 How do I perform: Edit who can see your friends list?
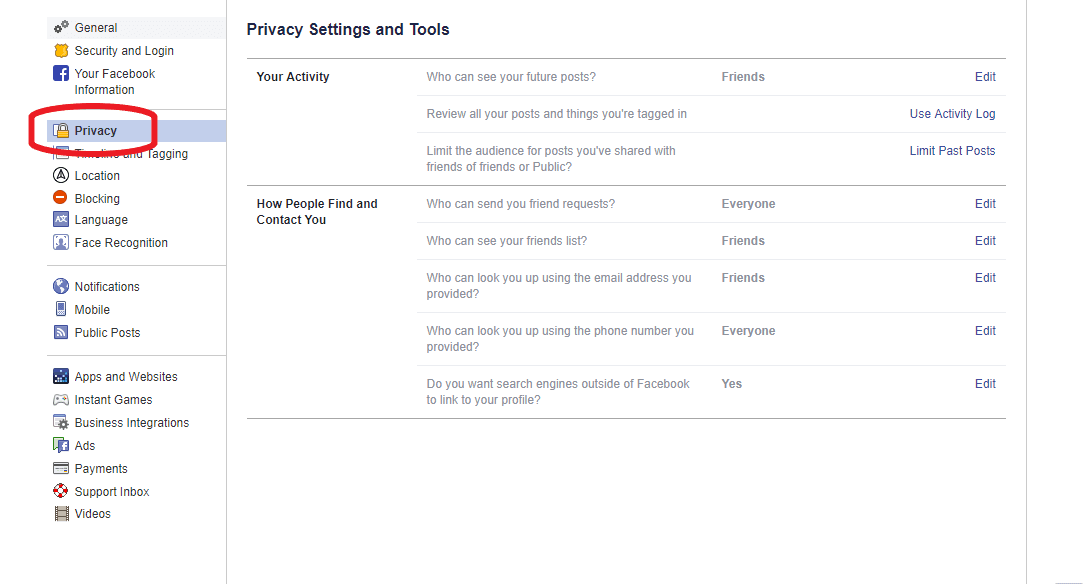(985, 241)
